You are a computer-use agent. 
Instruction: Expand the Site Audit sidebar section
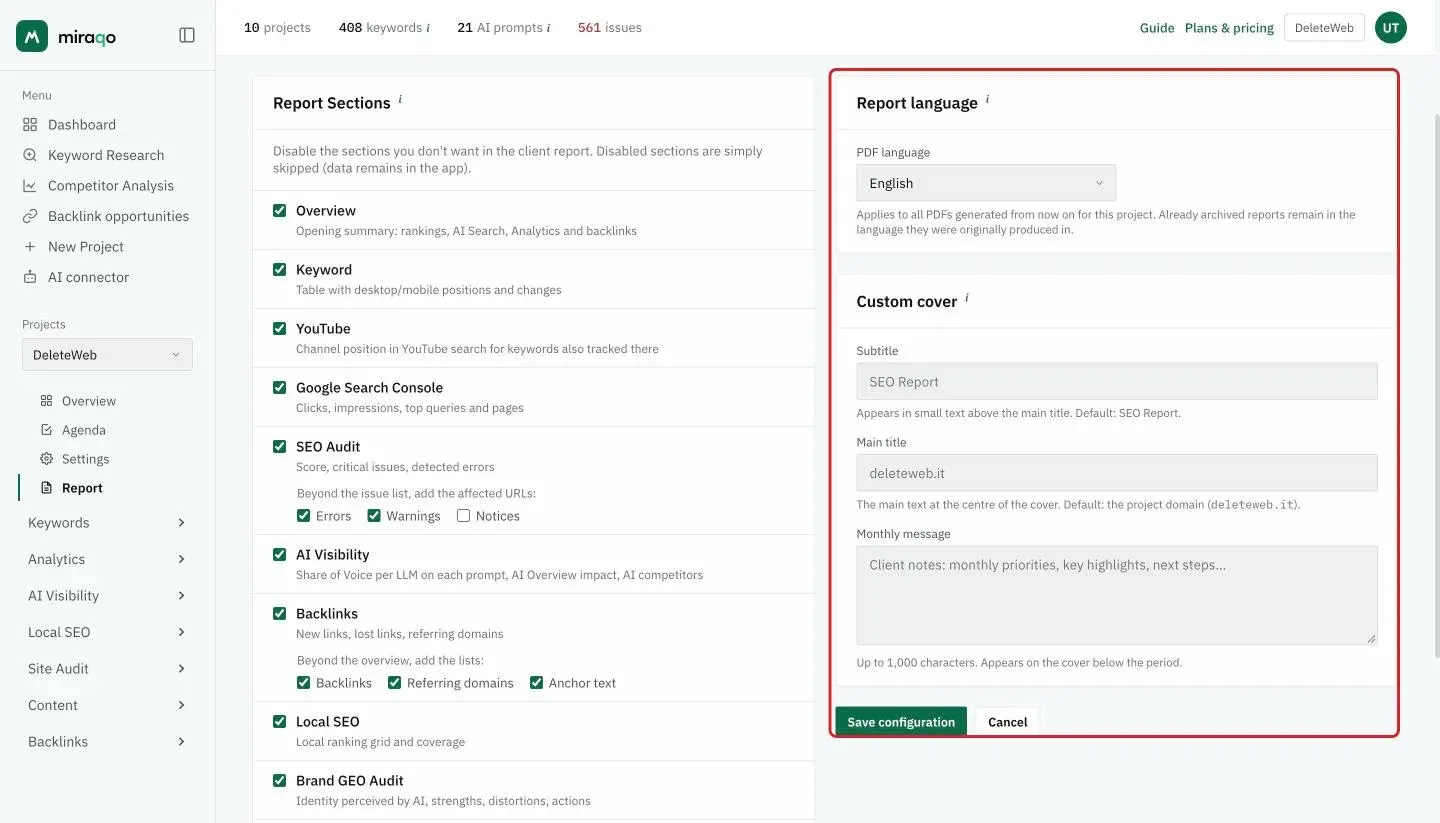(107, 669)
